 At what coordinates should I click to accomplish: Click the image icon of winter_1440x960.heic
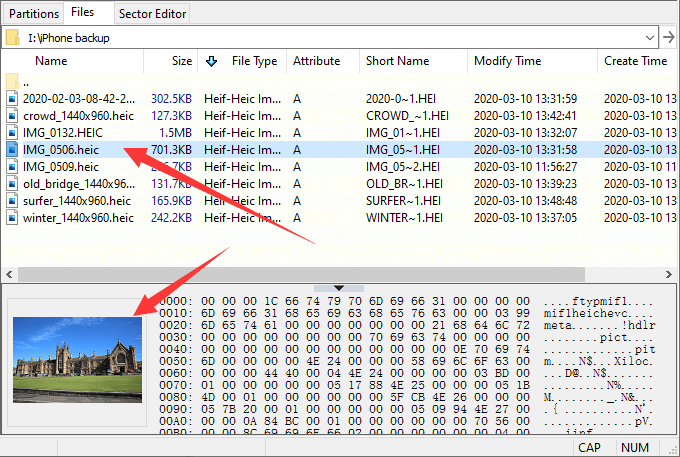12,218
